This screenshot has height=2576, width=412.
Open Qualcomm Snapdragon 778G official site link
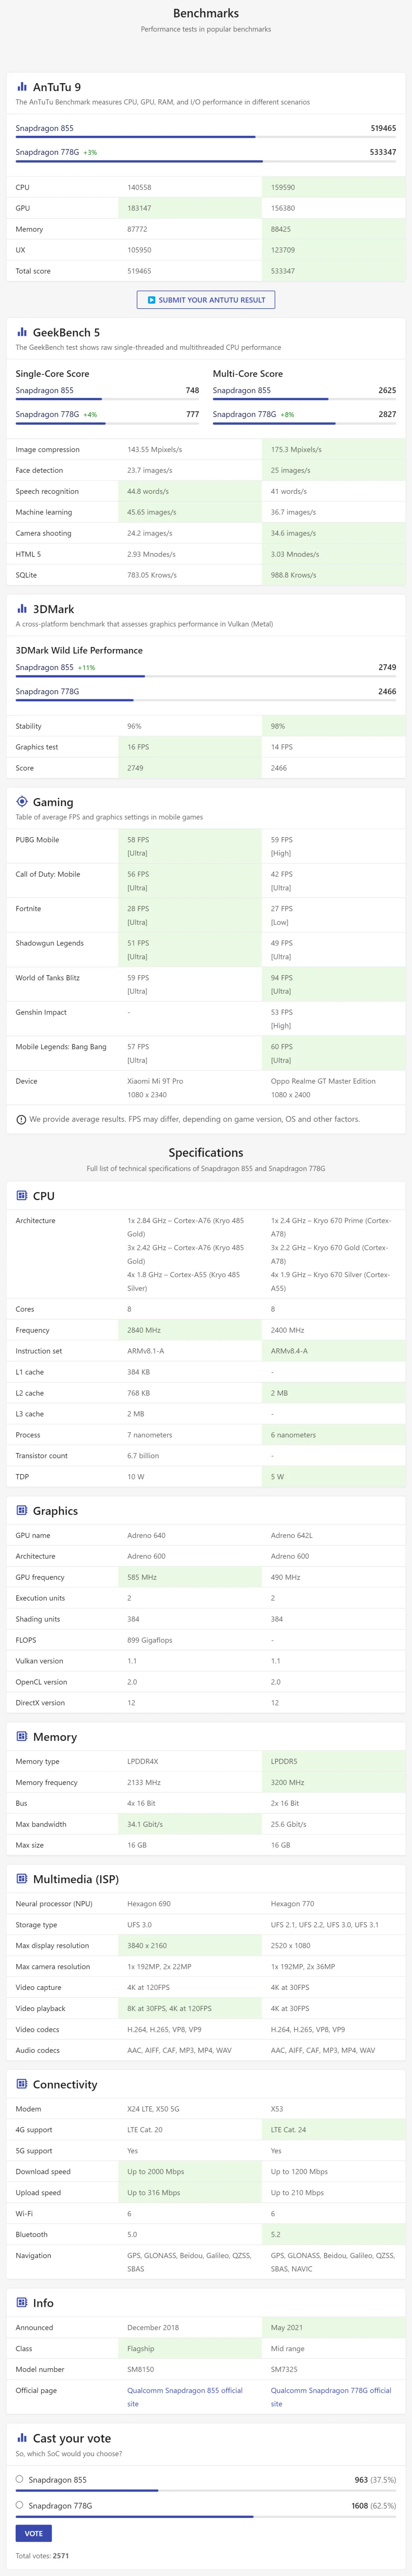tap(331, 2396)
